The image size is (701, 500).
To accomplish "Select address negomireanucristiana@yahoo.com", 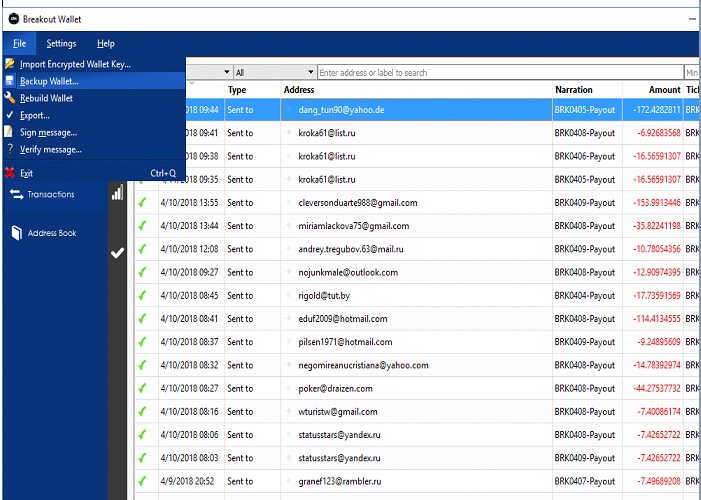I will pyautogui.click(x=363, y=365).
